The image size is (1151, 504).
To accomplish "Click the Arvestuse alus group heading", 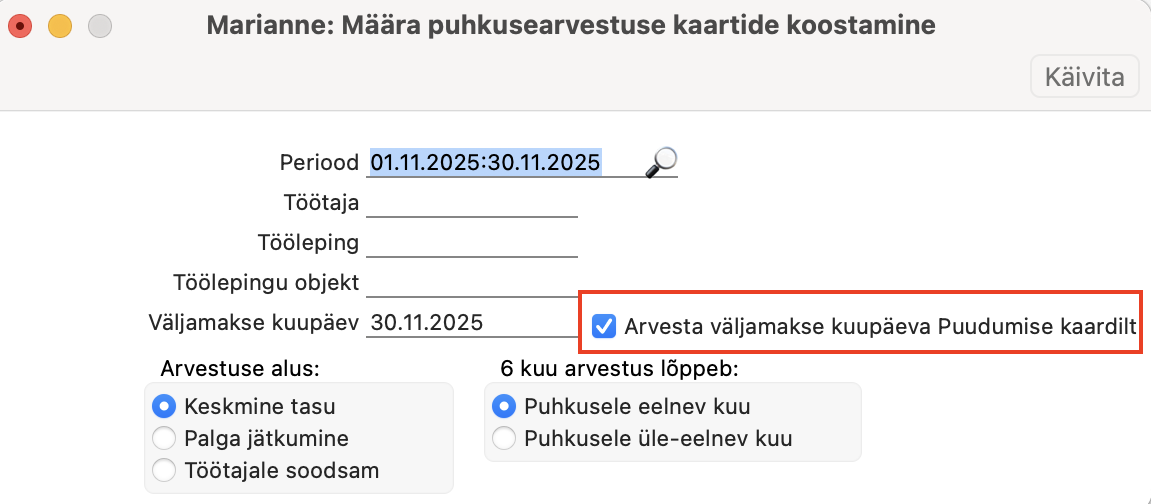I will point(239,368).
